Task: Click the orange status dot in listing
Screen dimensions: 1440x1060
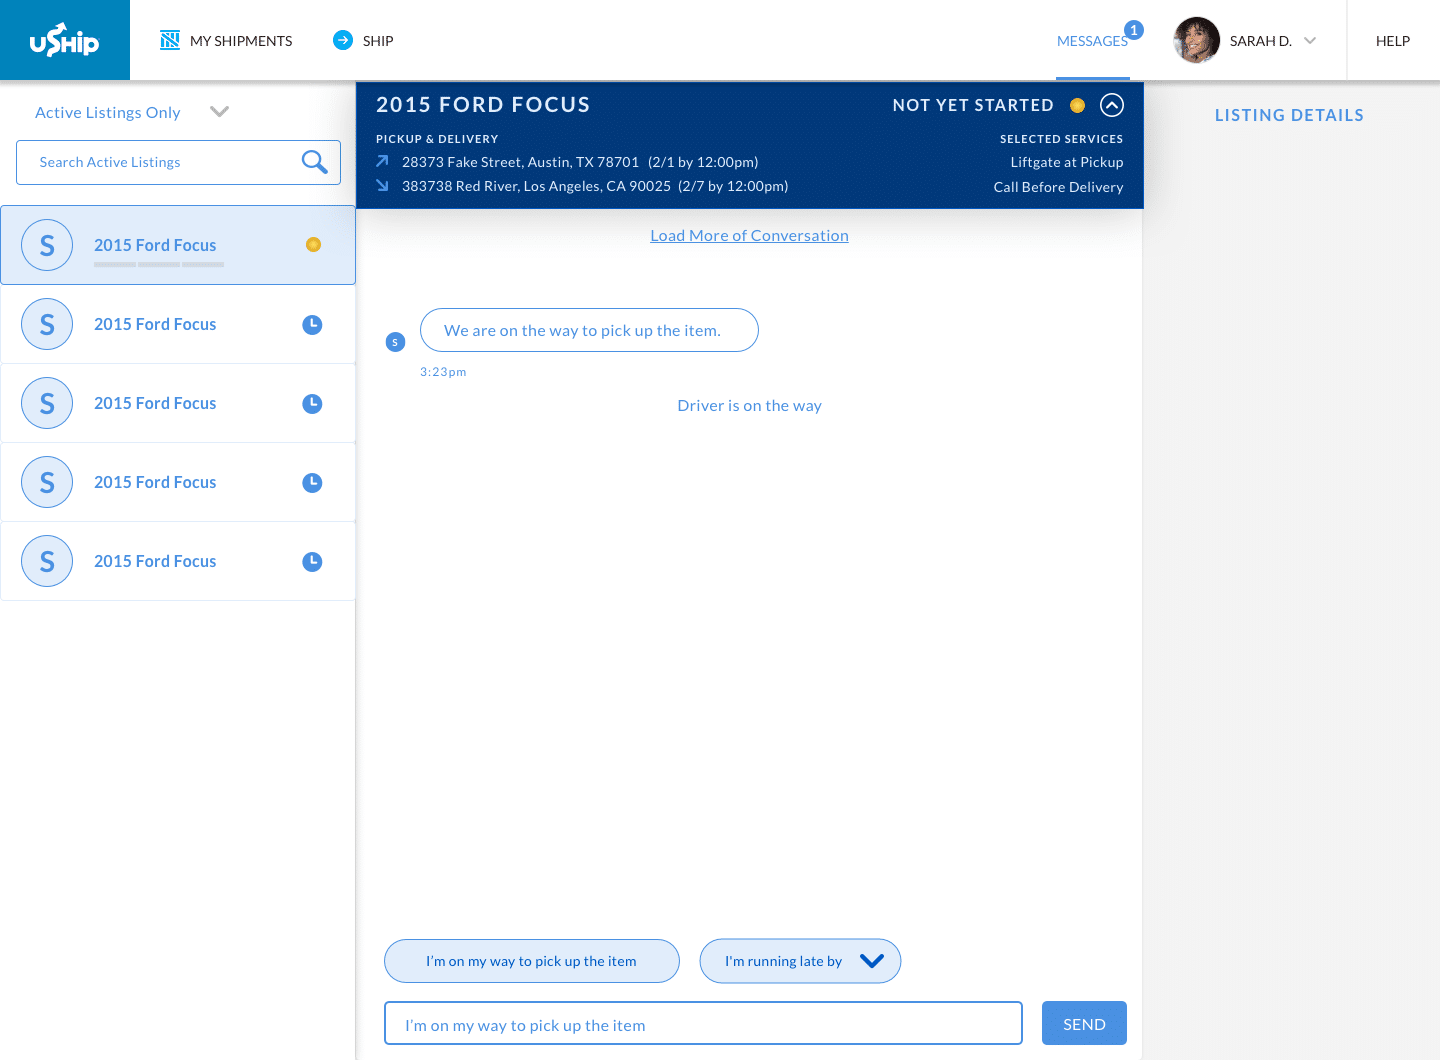Action: point(313,244)
